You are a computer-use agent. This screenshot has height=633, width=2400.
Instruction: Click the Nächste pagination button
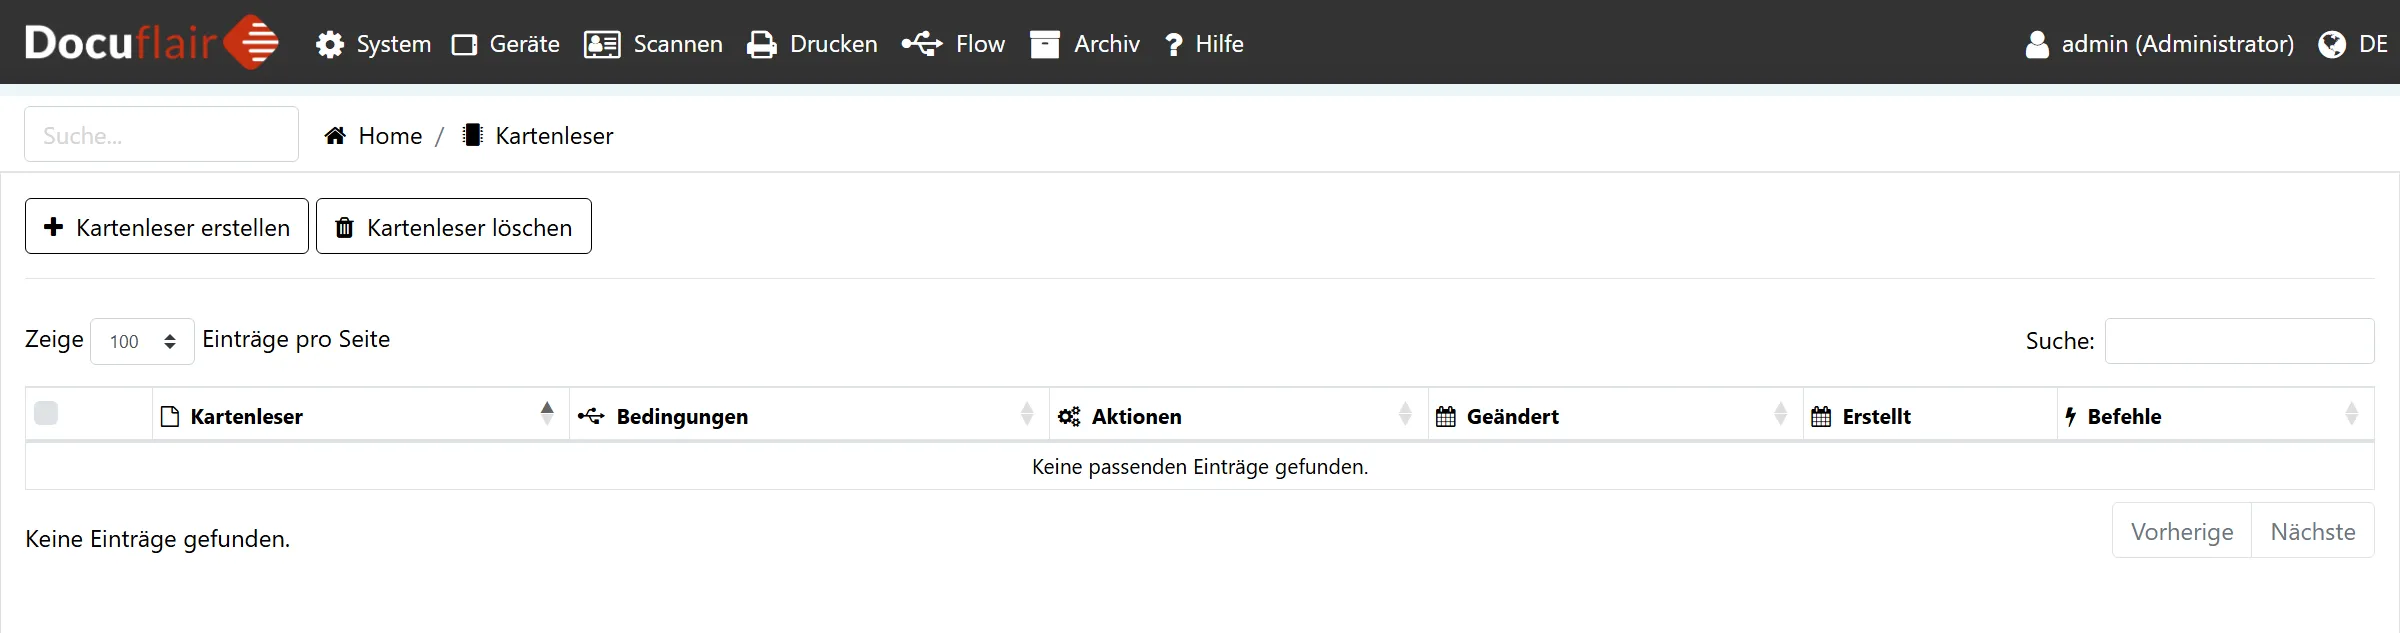click(x=2312, y=531)
